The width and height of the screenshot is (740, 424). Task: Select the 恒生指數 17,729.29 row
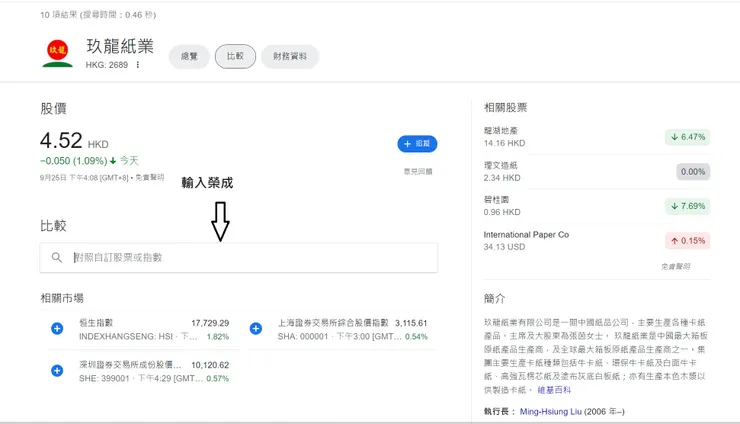[x=143, y=329]
